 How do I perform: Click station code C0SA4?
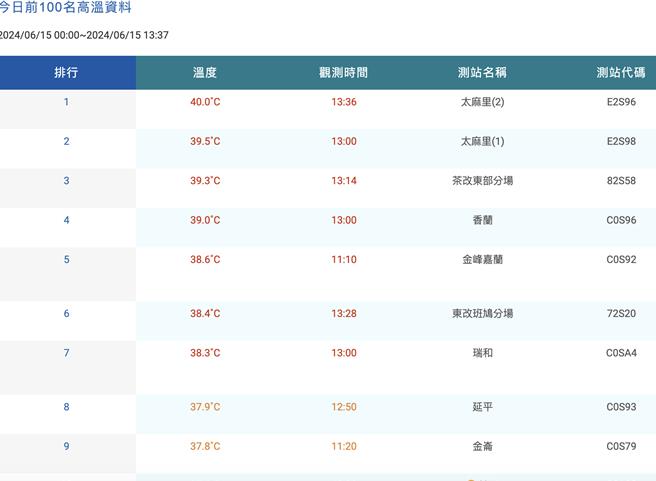pos(621,353)
